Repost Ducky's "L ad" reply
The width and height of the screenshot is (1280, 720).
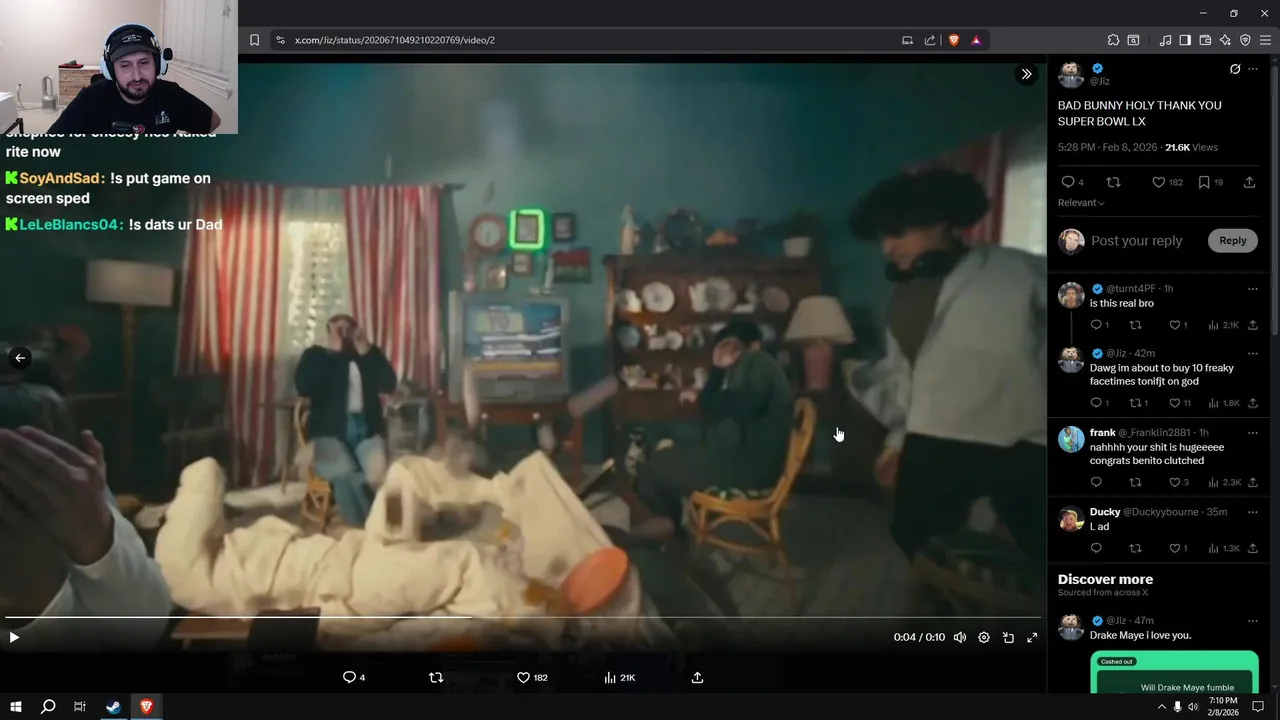click(1135, 548)
